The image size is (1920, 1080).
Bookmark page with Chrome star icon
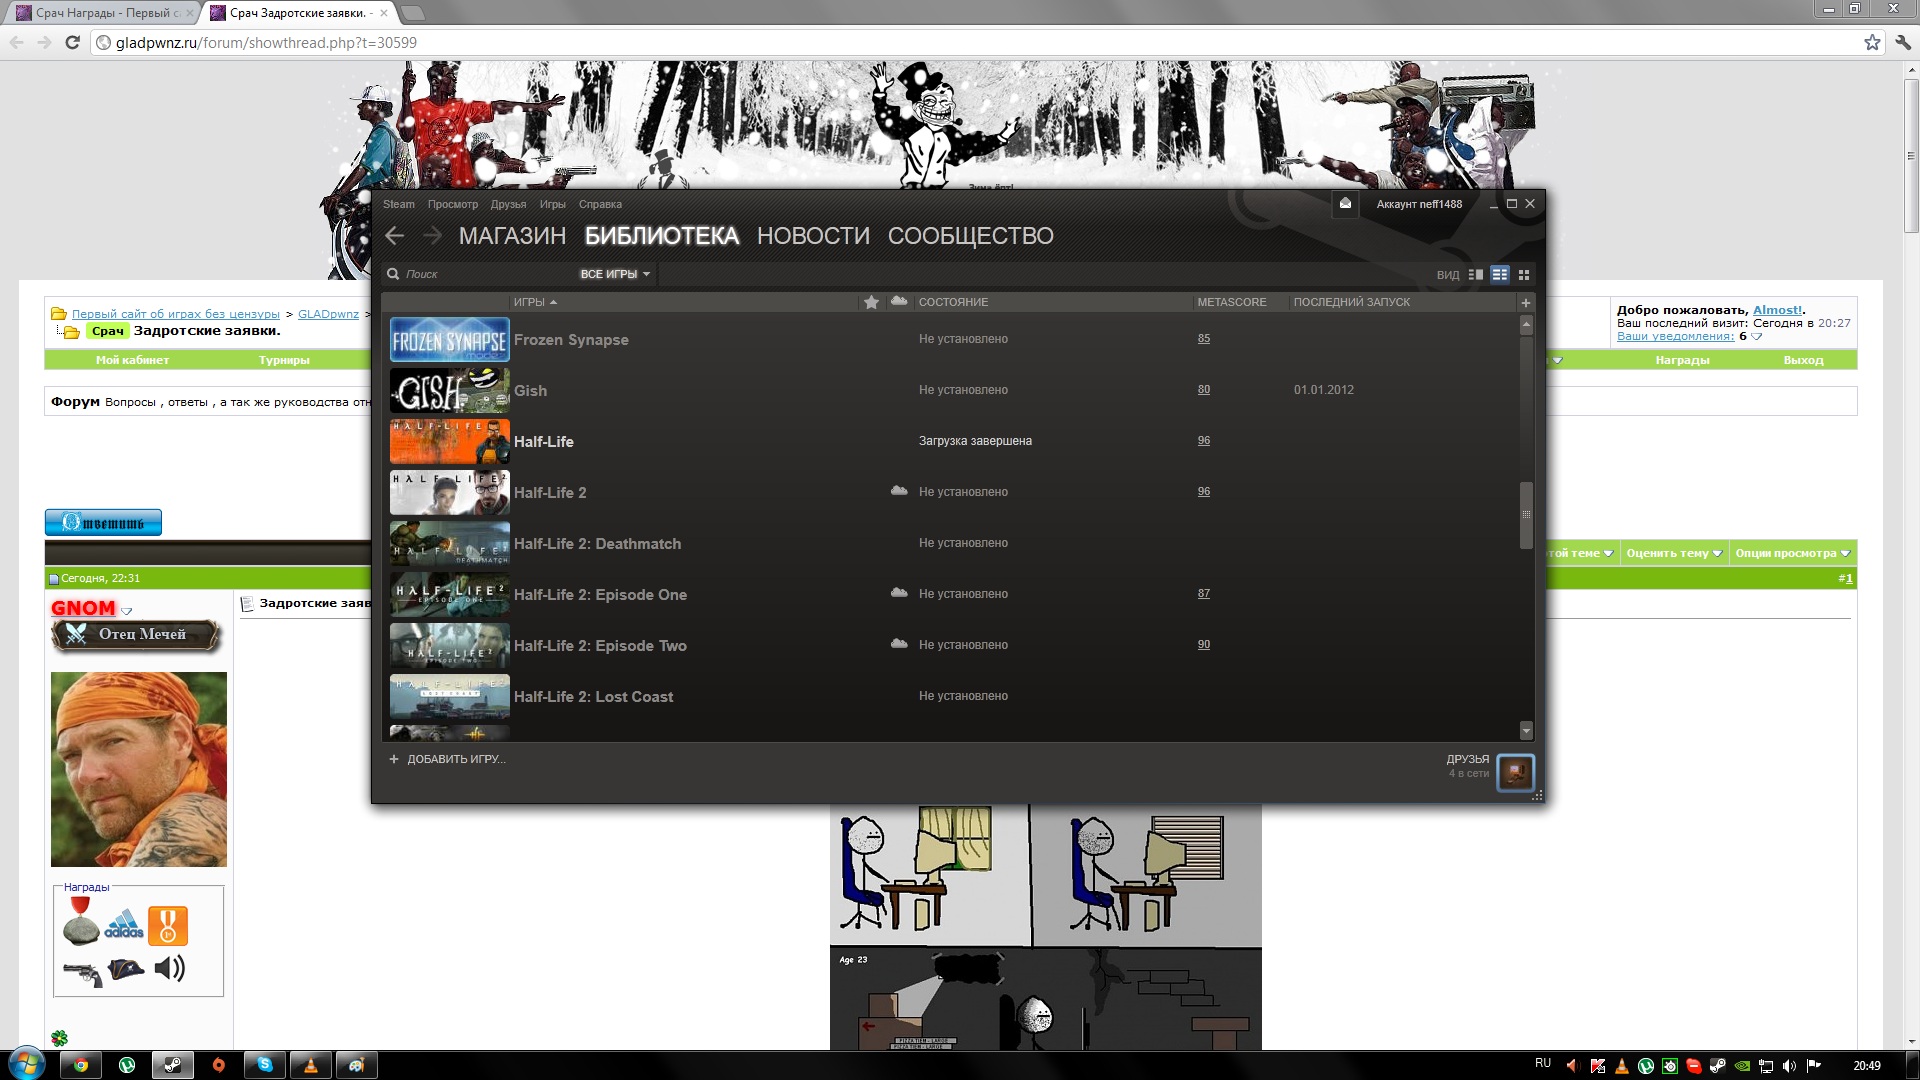tap(1872, 42)
